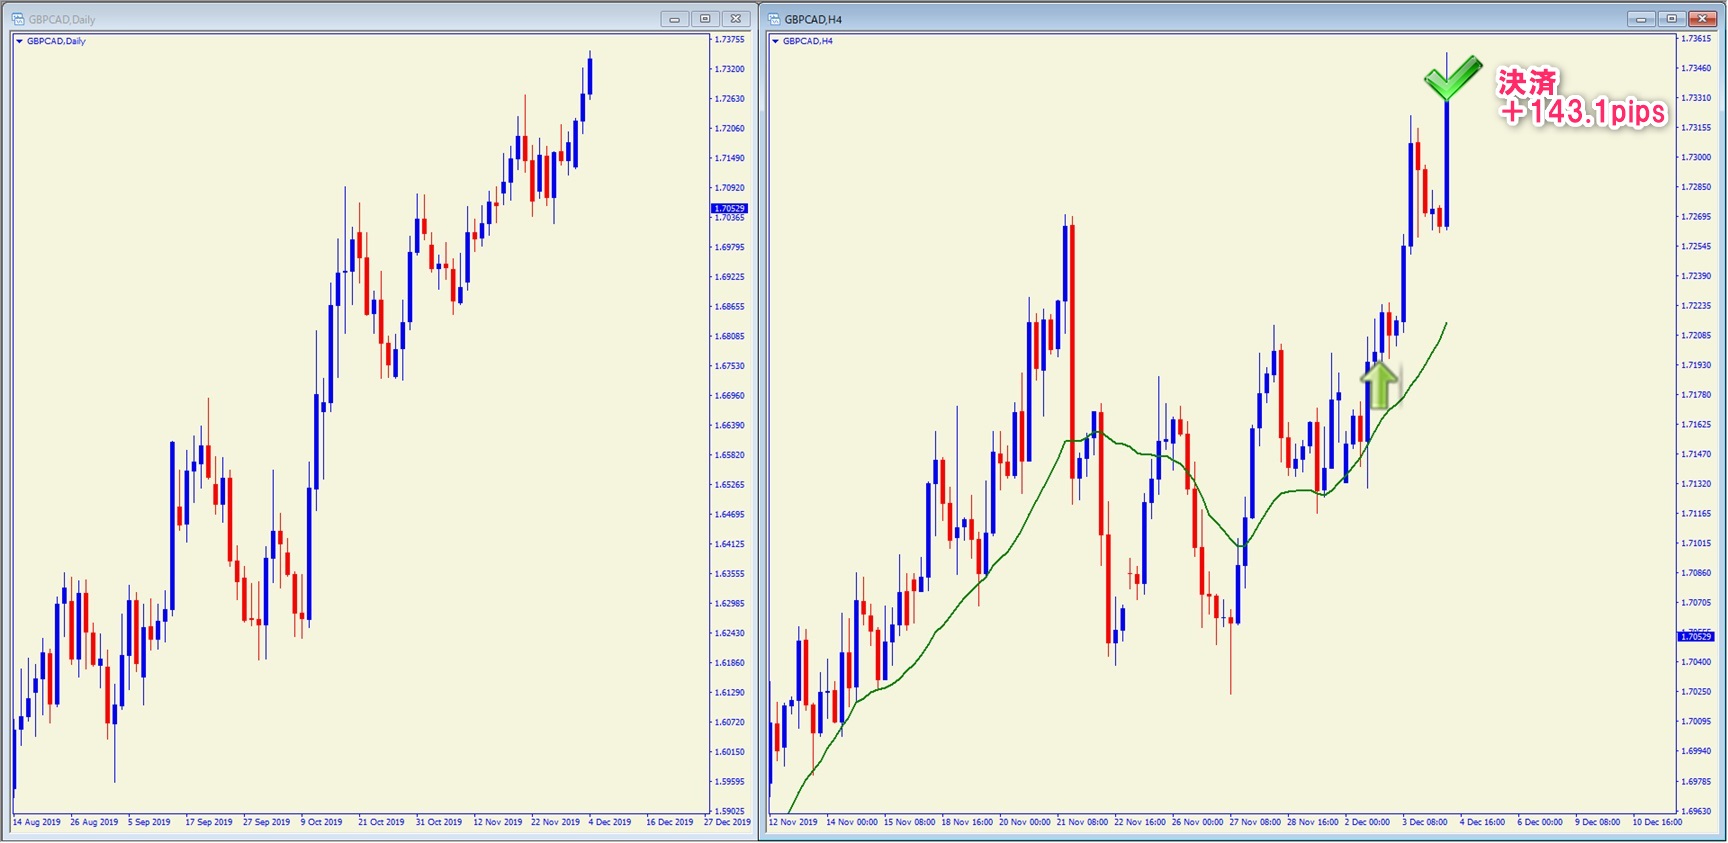Click time label 2 Dec 00:00 on H4 chart

coord(1368,822)
